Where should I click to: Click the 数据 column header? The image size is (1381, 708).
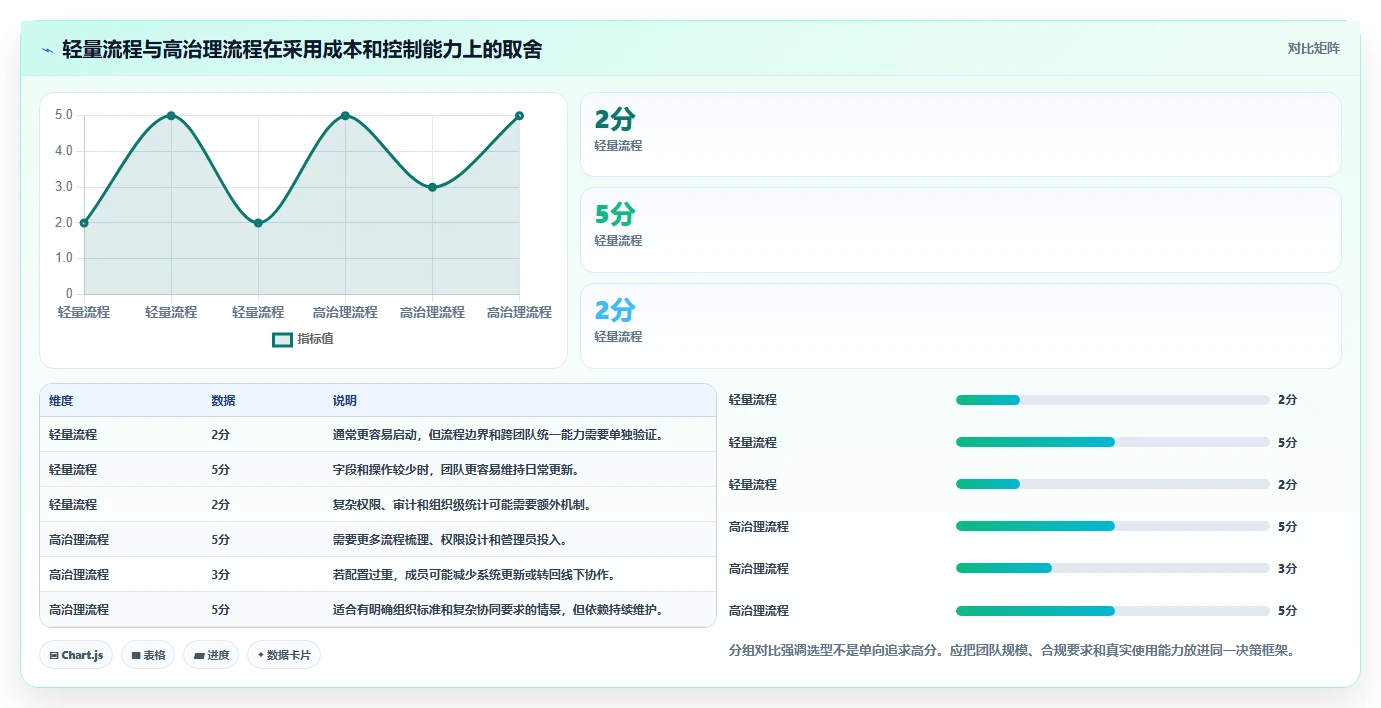[x=223, y=400]
